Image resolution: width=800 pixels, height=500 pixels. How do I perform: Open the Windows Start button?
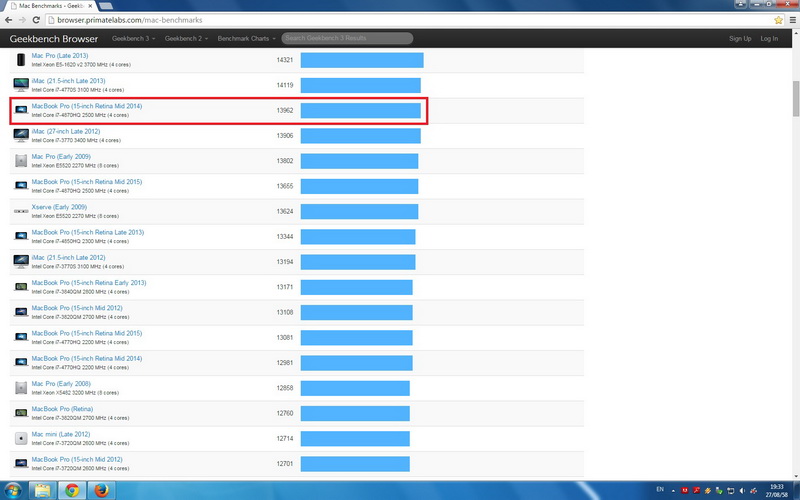click(12, 490)
